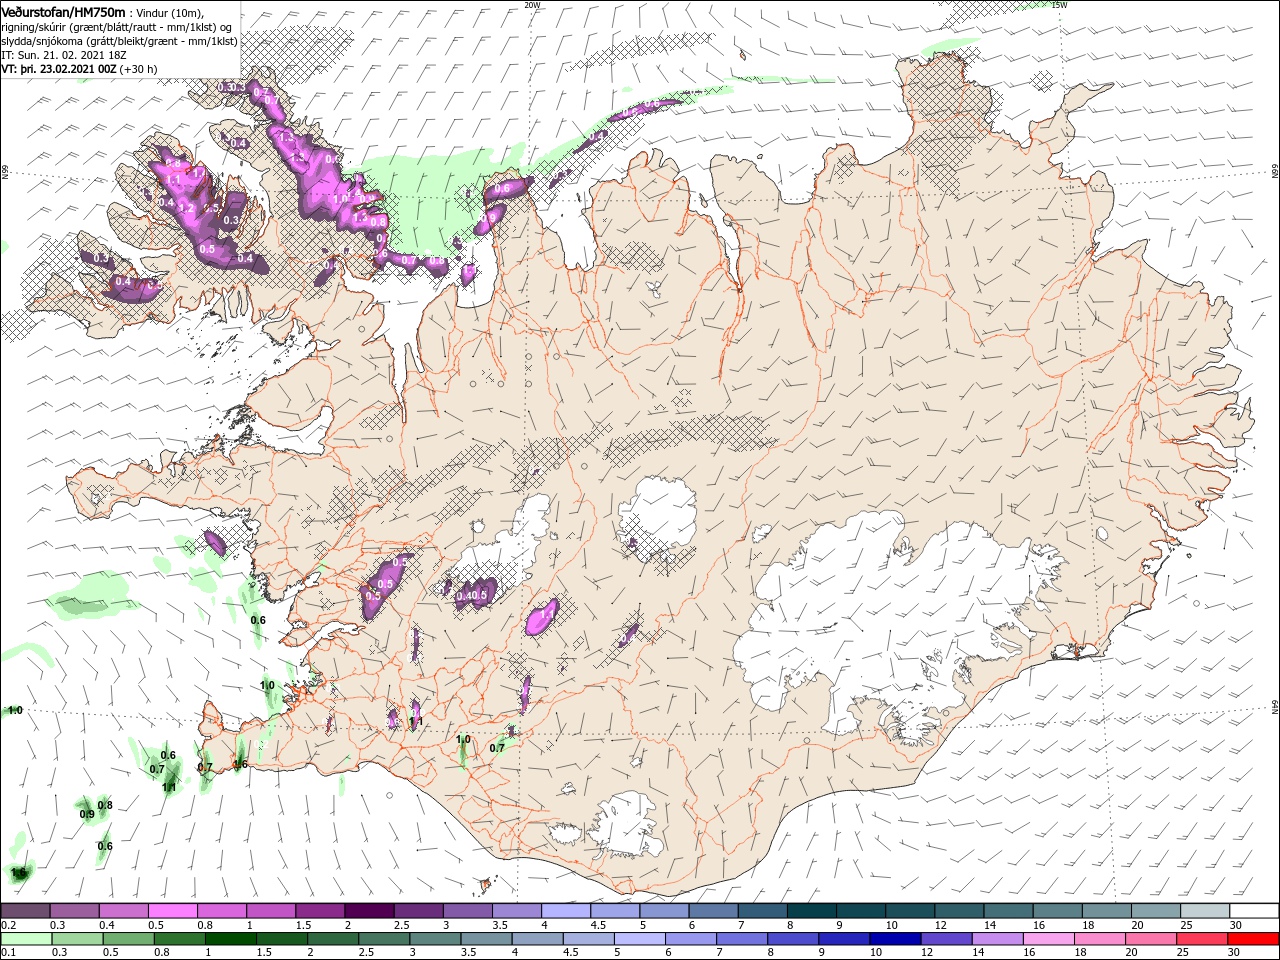Pick the 0.4 orchid swatch in the purple row
1280x960 pixels.
[123, 911]
